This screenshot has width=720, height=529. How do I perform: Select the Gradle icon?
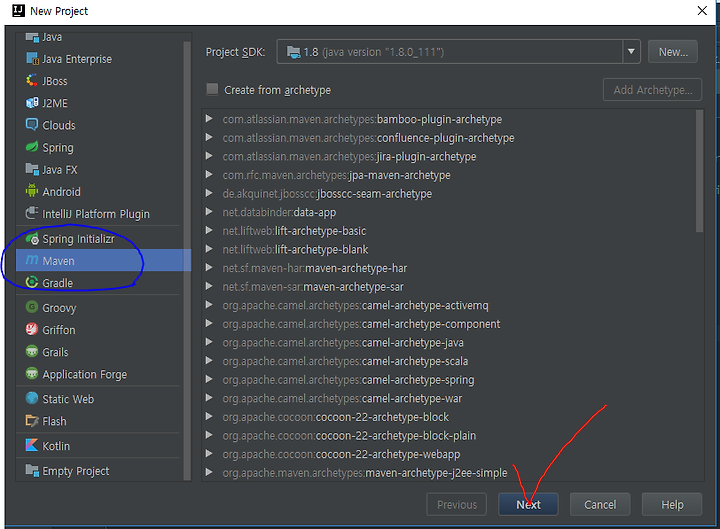coord(32,282)
